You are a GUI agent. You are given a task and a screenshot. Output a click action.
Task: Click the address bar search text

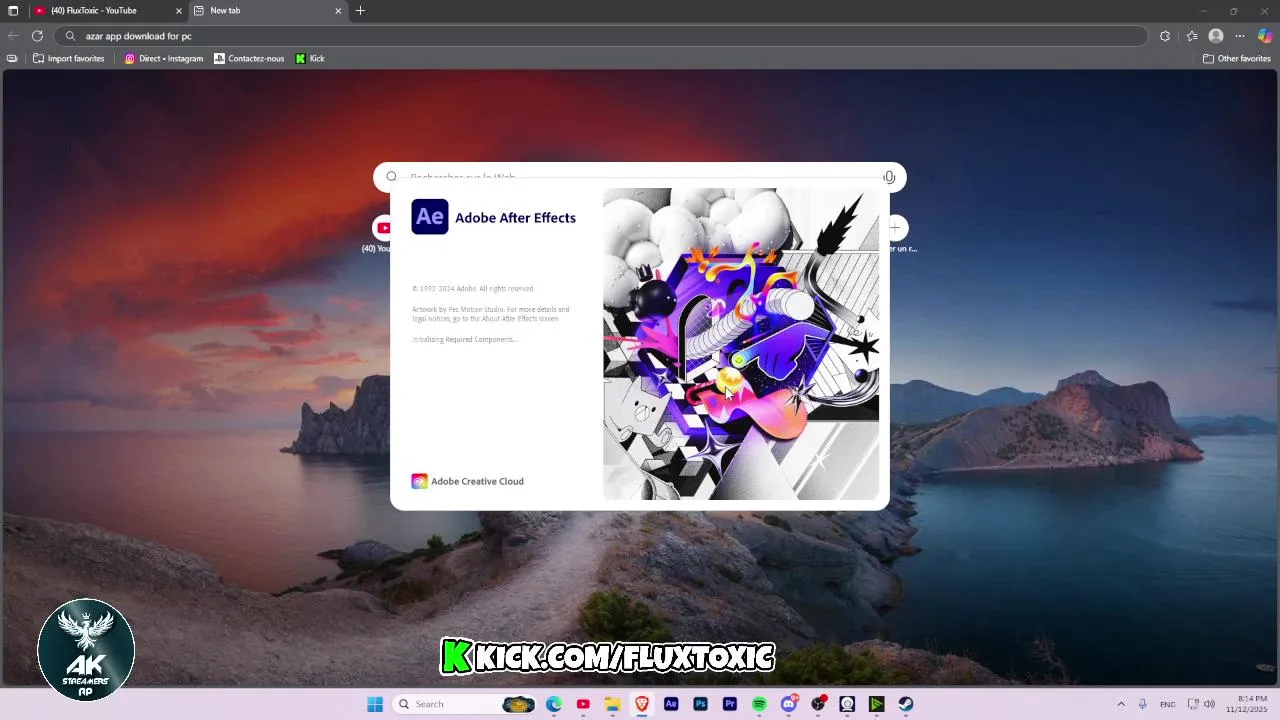[138, 36]
